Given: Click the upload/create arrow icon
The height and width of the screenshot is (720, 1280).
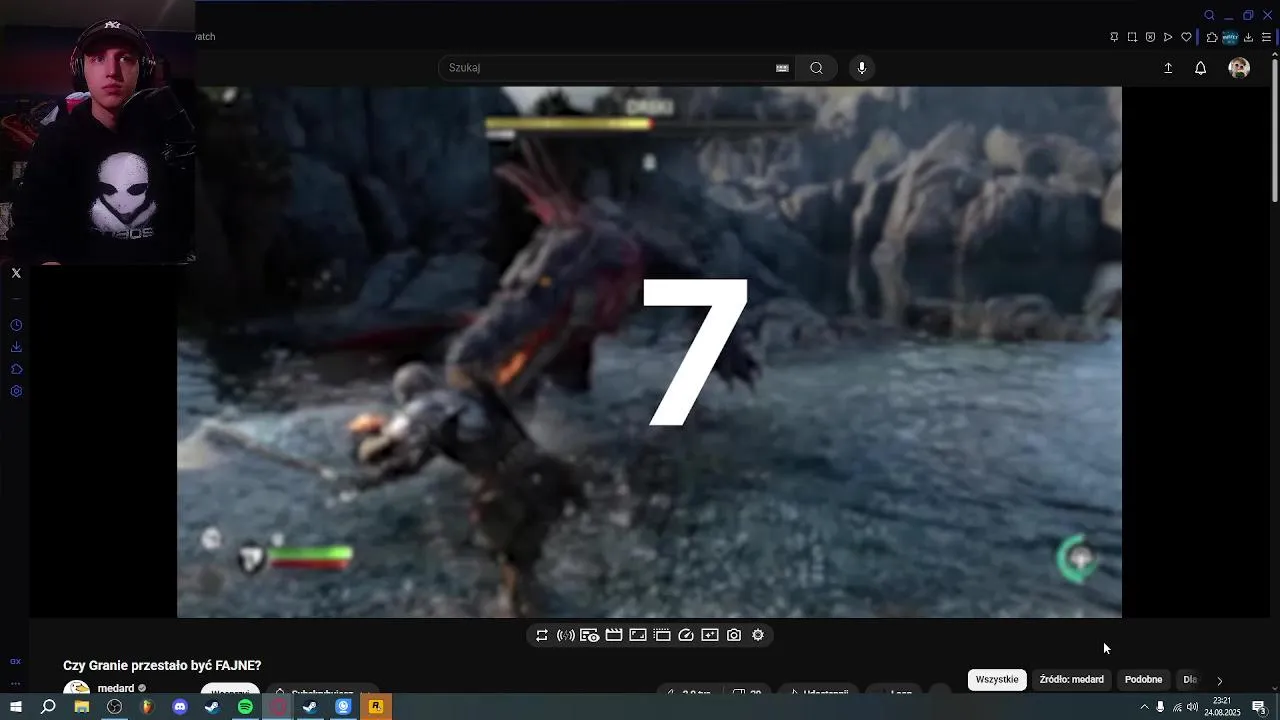Looking at the screenshot, I should (1168, 68).
